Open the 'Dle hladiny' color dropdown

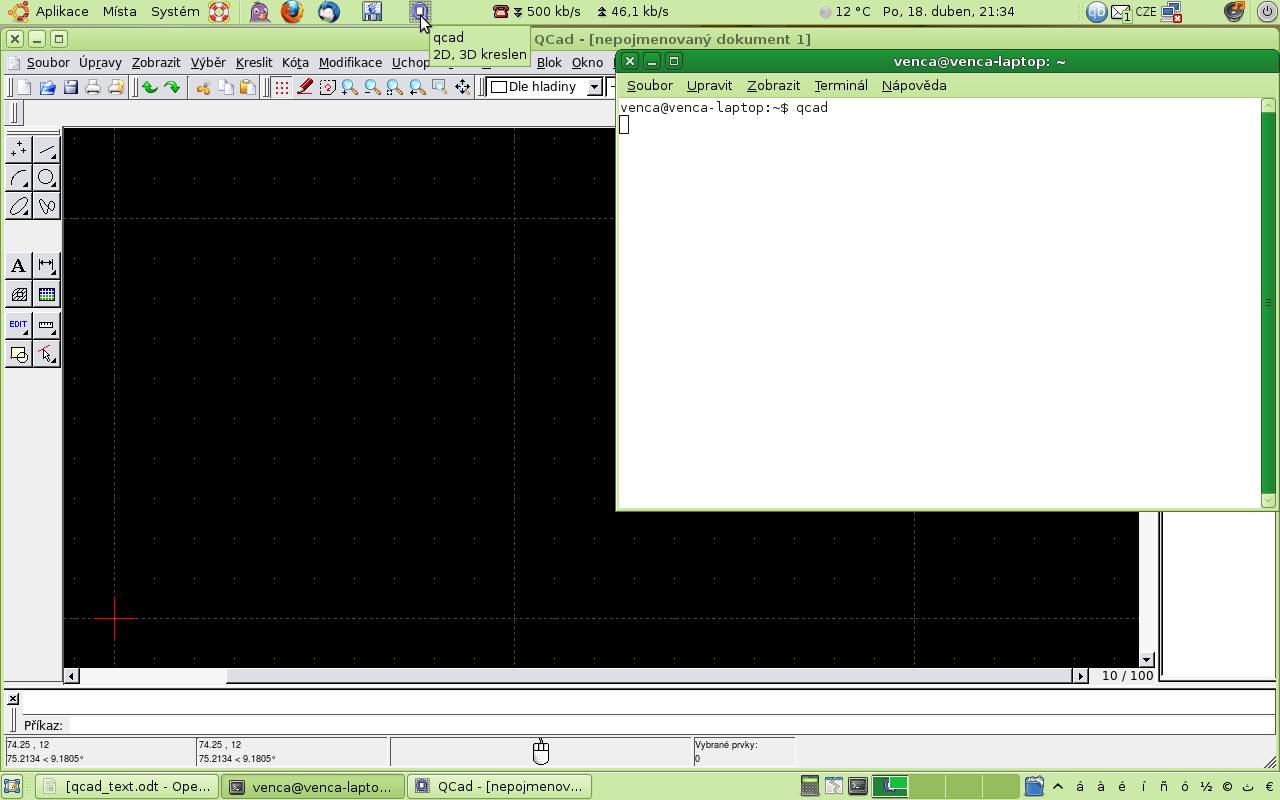coord(545,87)
